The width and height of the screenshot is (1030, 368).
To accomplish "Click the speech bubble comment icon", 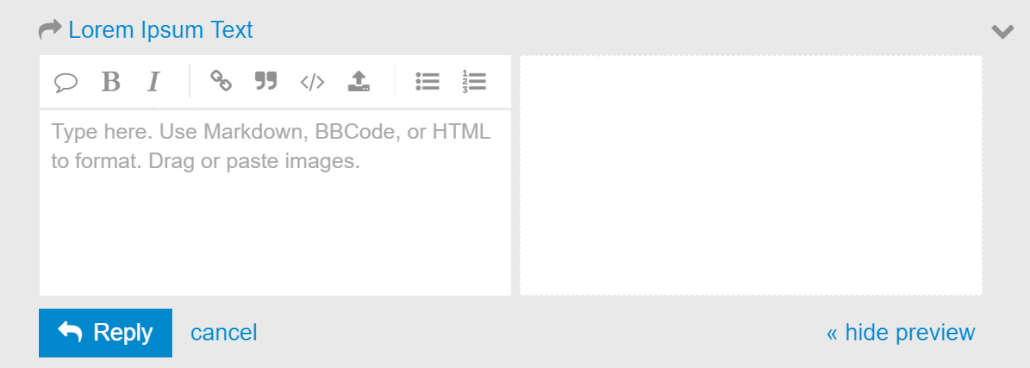I will (x=66, y=82).
